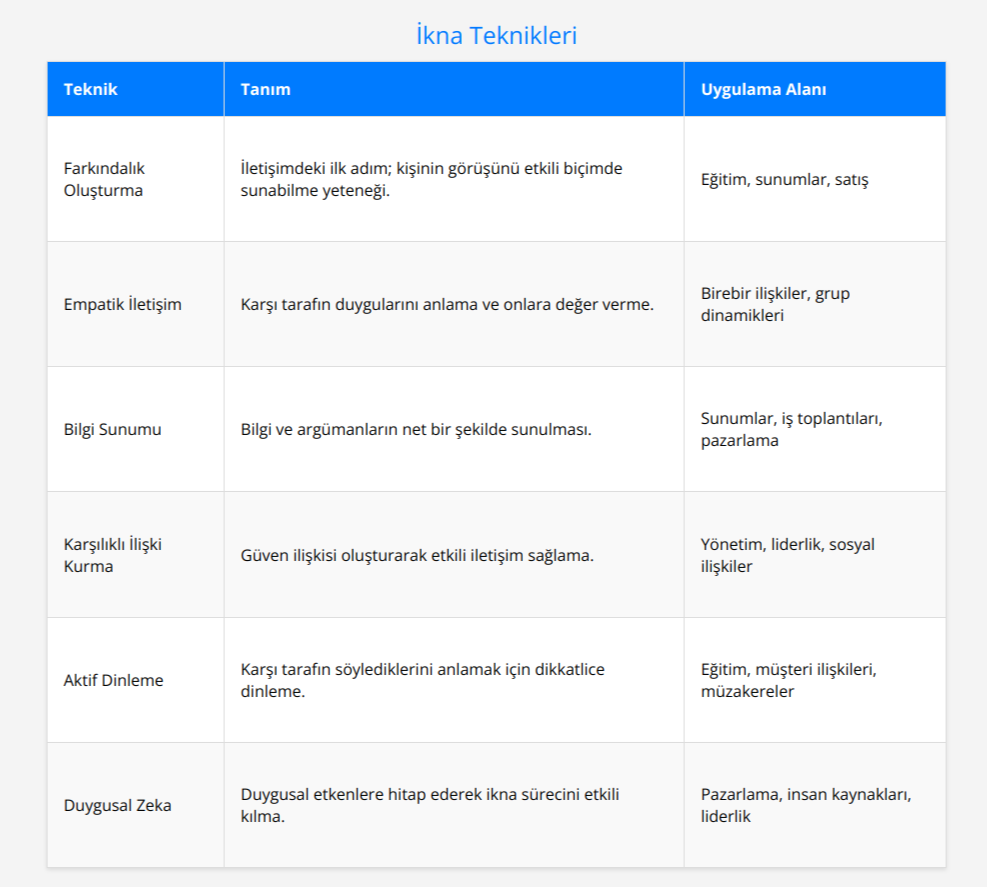The image size is (987, 887).
Task: Click the İkna Teknikleri page title
Action: 496,36
